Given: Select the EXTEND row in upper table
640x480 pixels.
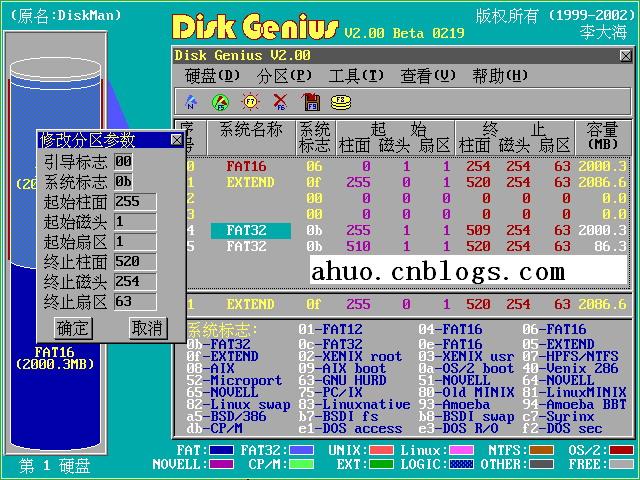Looking at the screenshot, I should click(407, 182).
